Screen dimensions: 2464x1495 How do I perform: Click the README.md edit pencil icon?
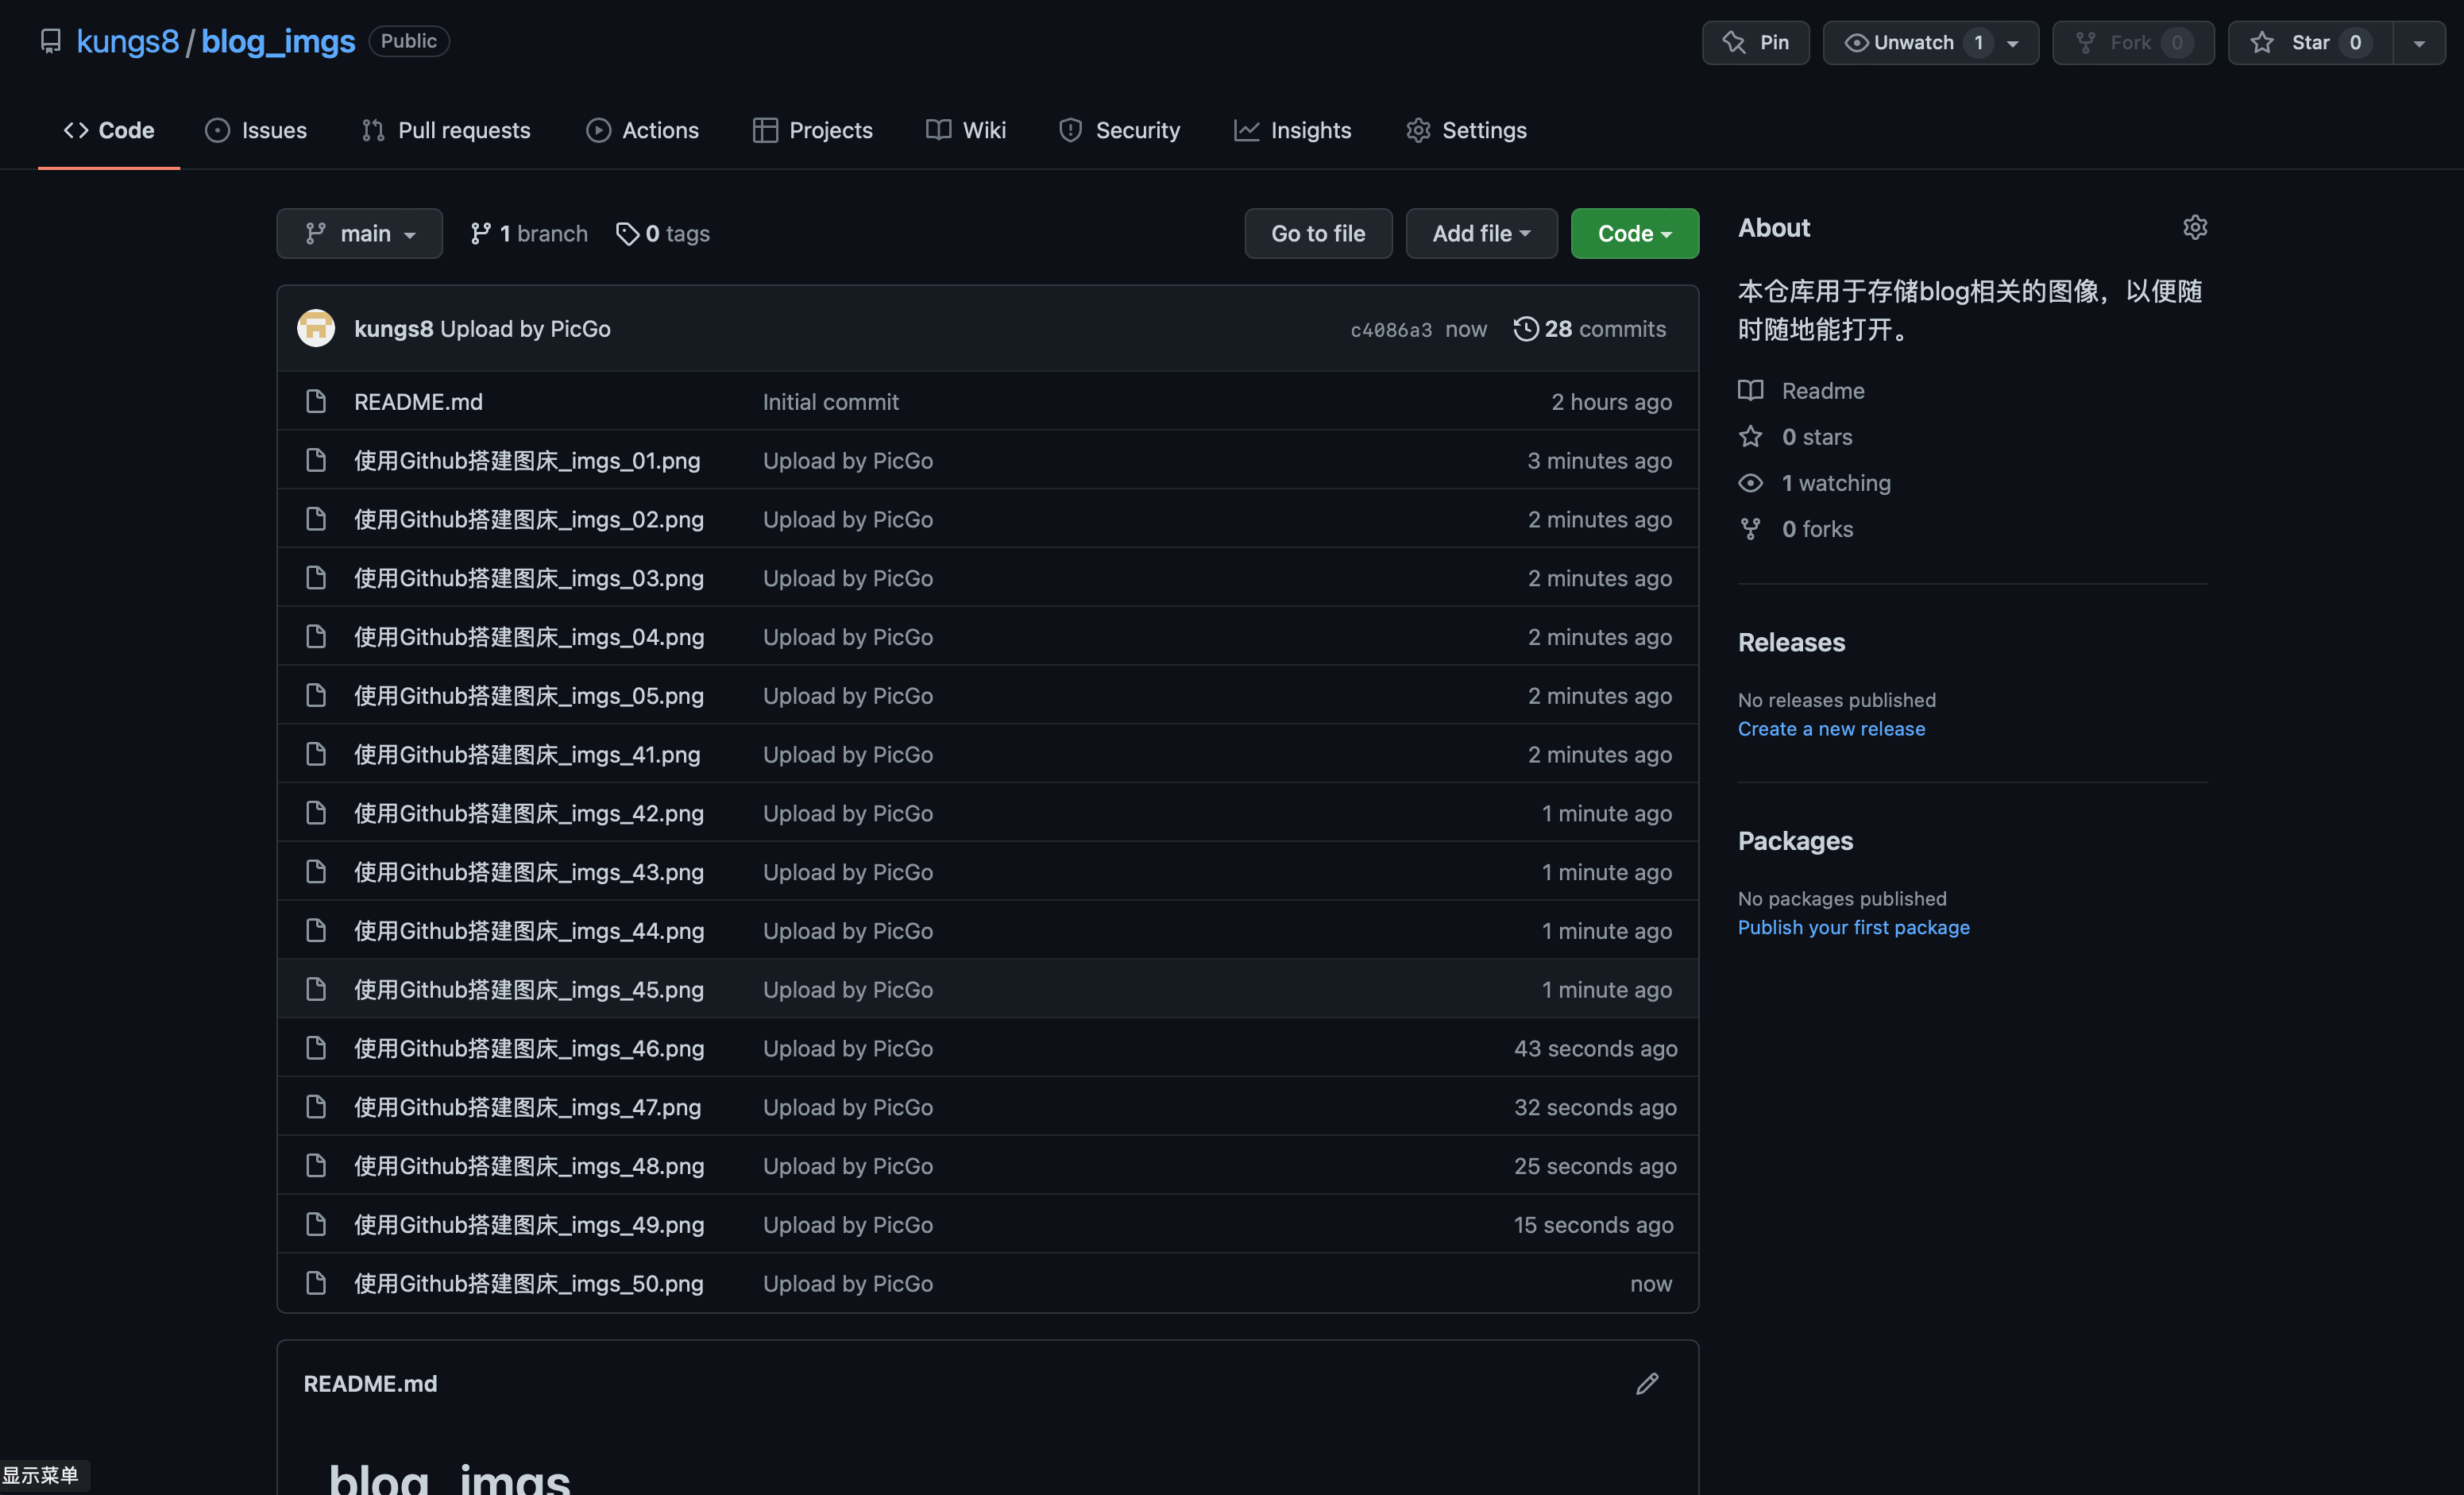pos(1647,1383)
